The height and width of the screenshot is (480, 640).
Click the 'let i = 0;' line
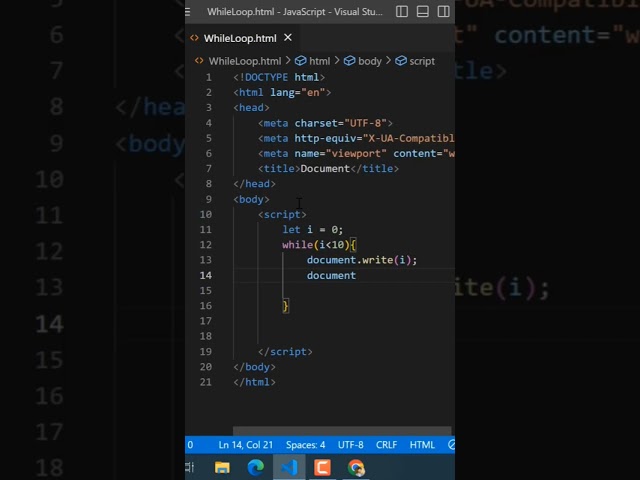point(313,229)
